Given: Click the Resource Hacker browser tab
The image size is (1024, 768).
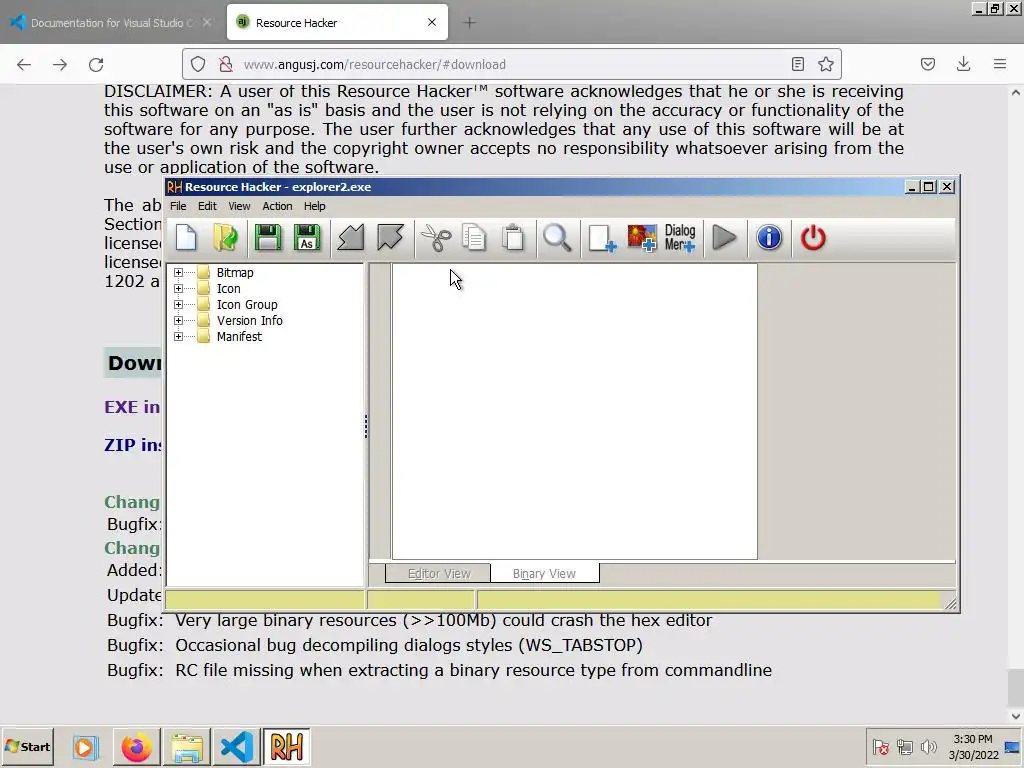Looking at the screenshot, I should point(337,22).
